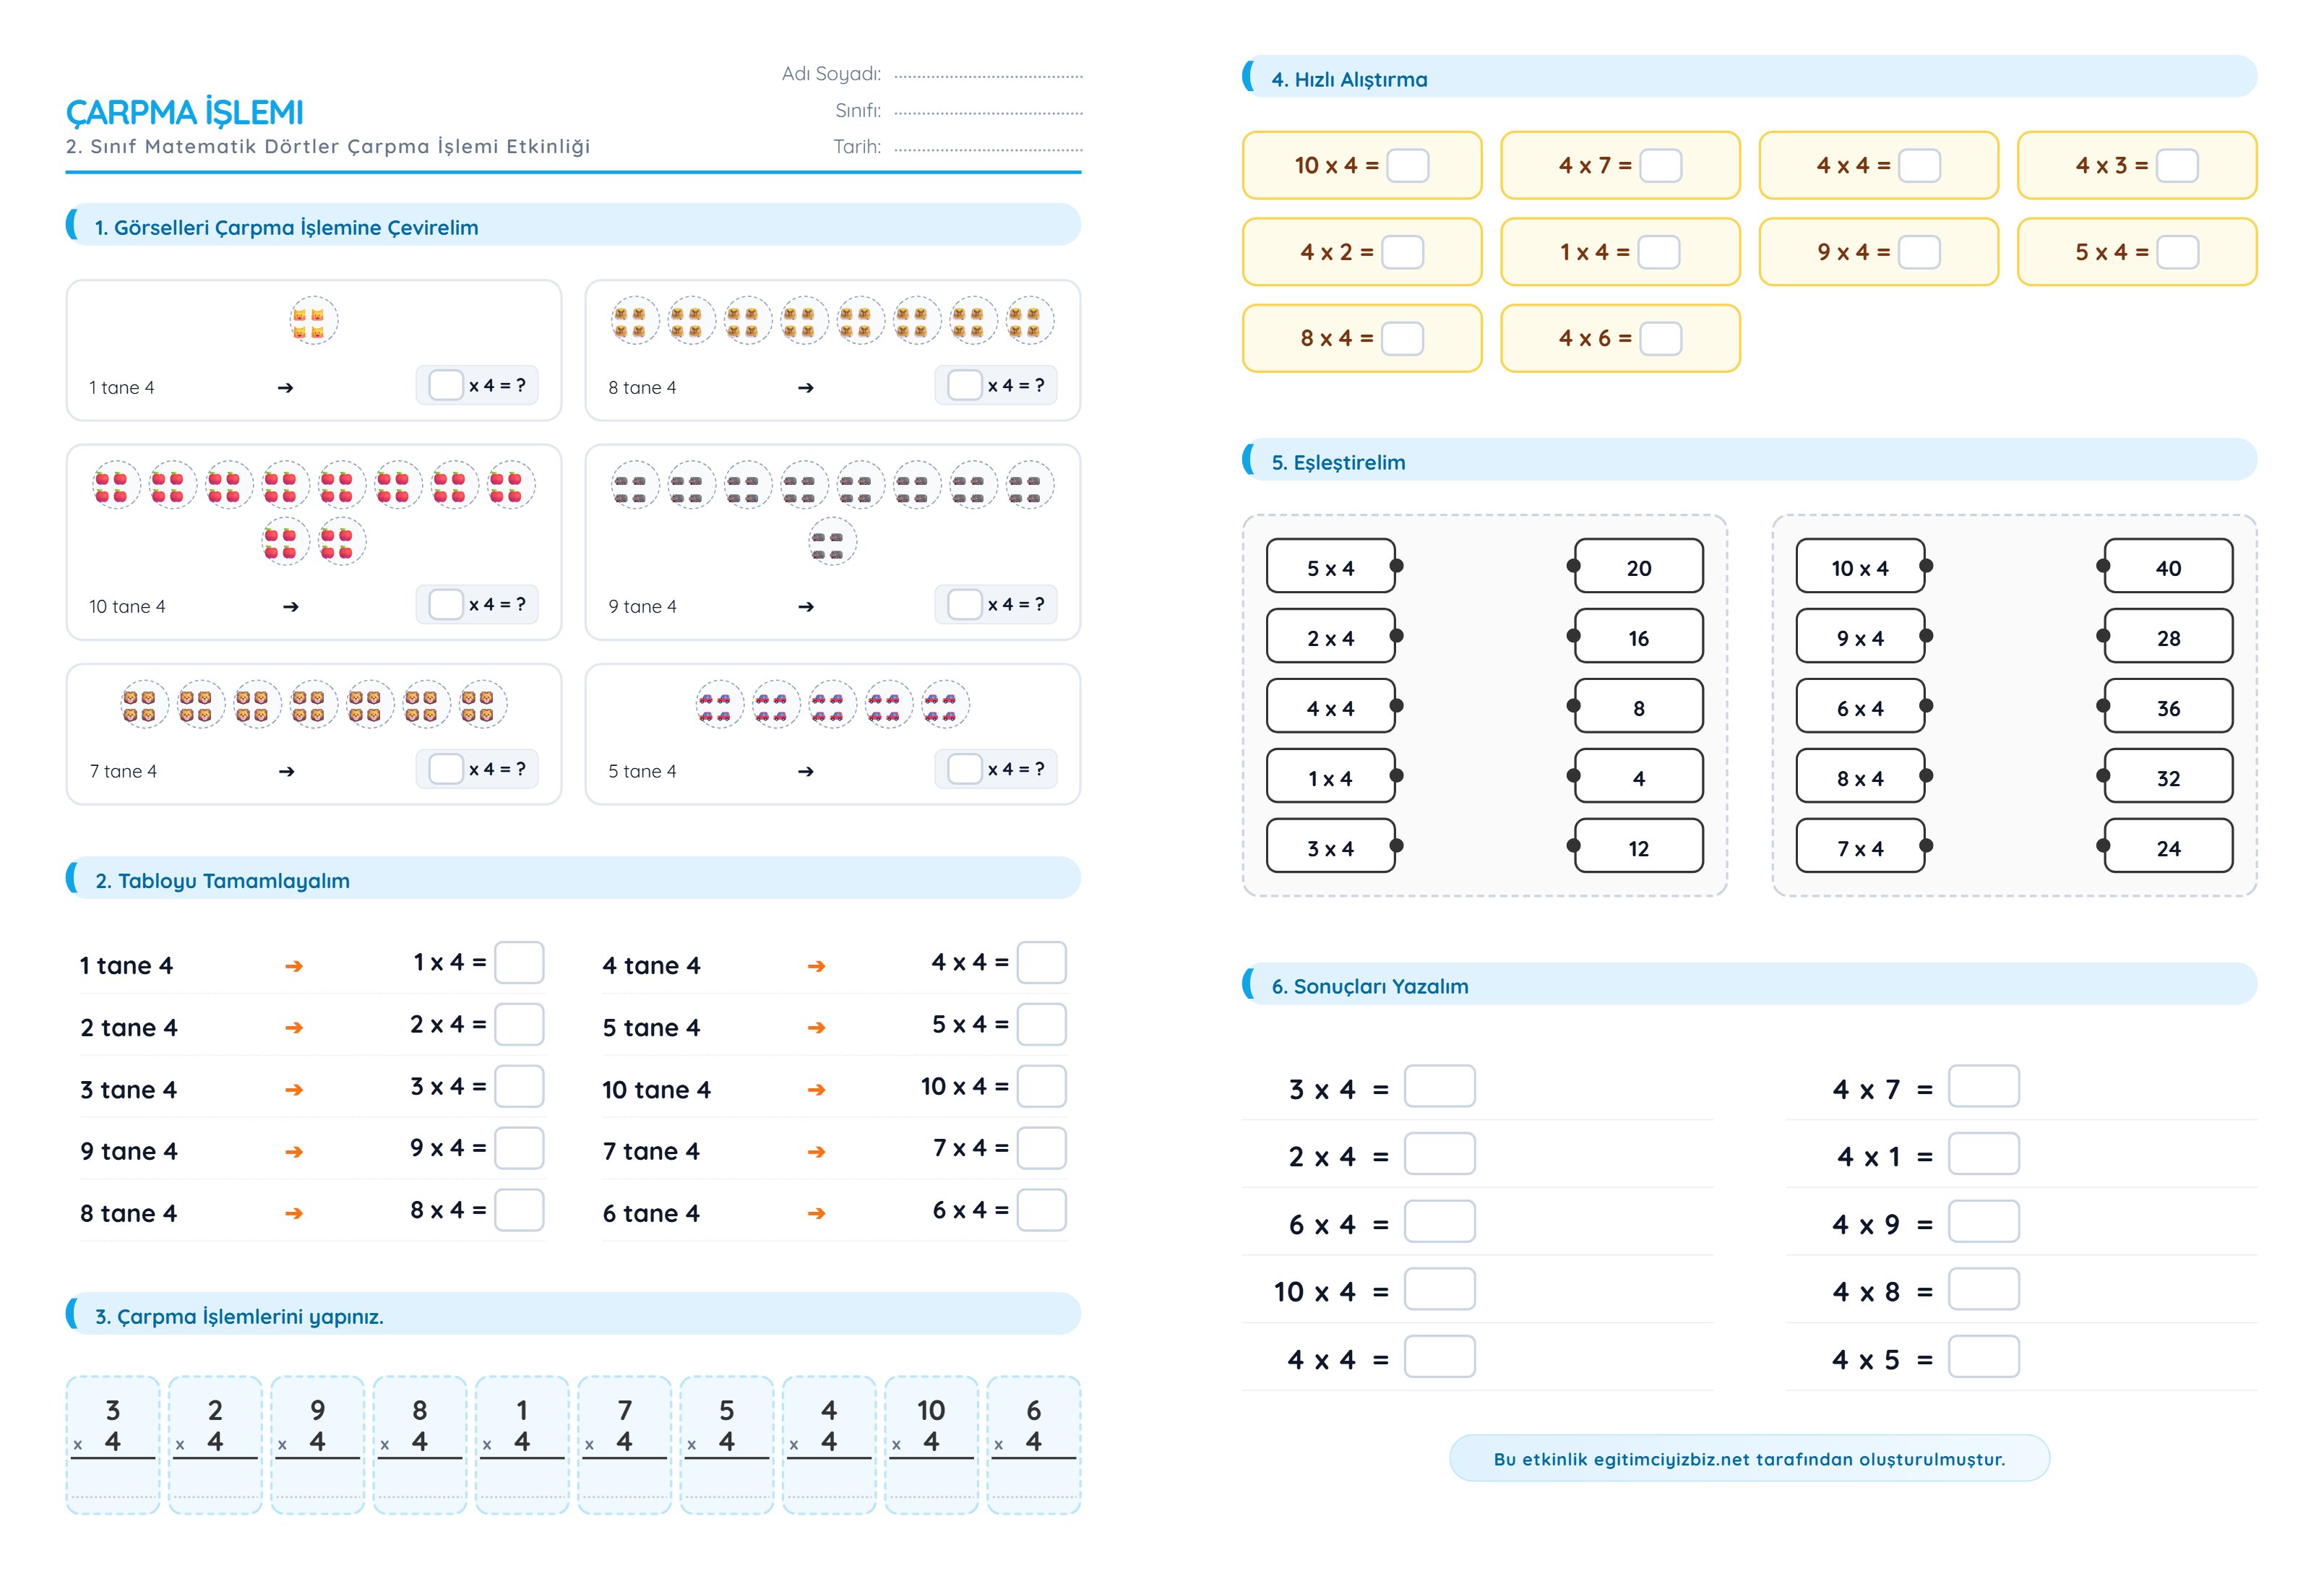Select the 3 x 4 matching card
The height and width of the screenshot is (1571, 2324).
(x=1330, y=847)
